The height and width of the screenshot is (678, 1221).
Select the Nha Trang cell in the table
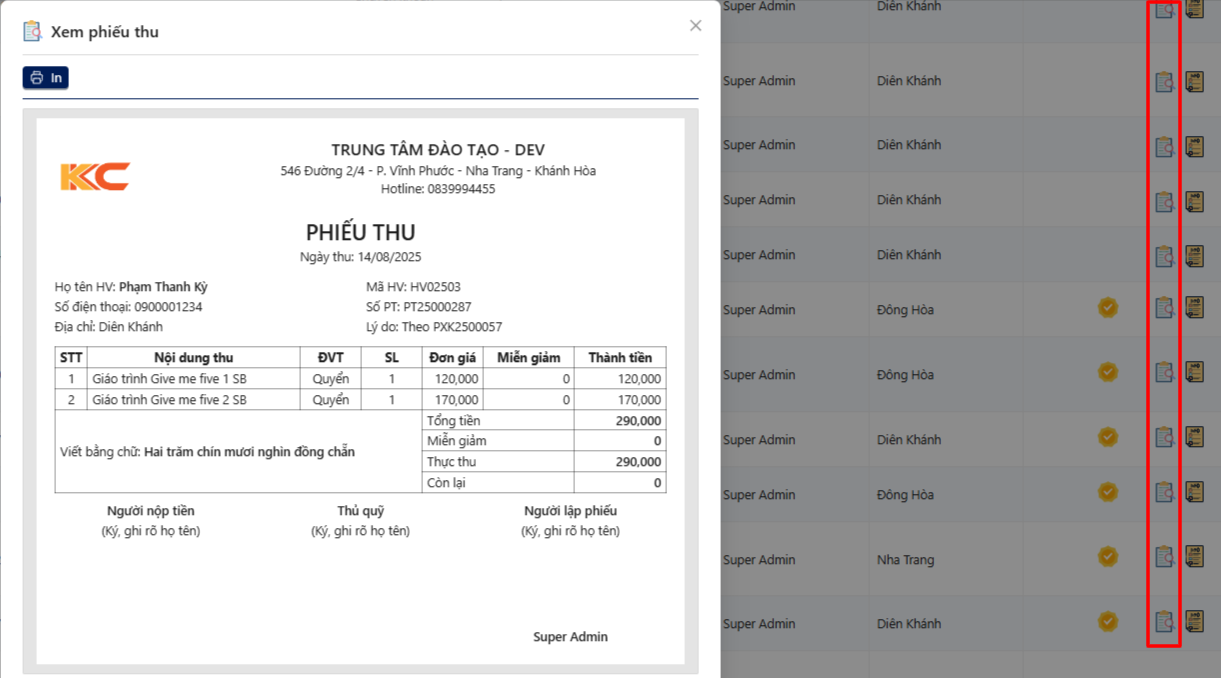(x=905, y=560)
